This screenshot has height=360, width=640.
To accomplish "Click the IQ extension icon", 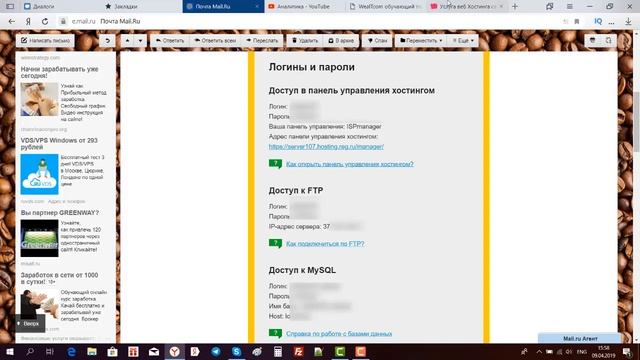I will tap(598, 21).
